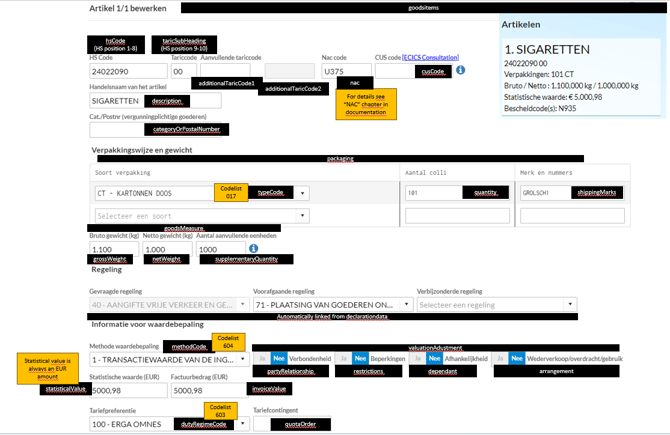Click the Artikelen panel heading
This screenshot has height=435, width=670.
click(x=521, y=24)
